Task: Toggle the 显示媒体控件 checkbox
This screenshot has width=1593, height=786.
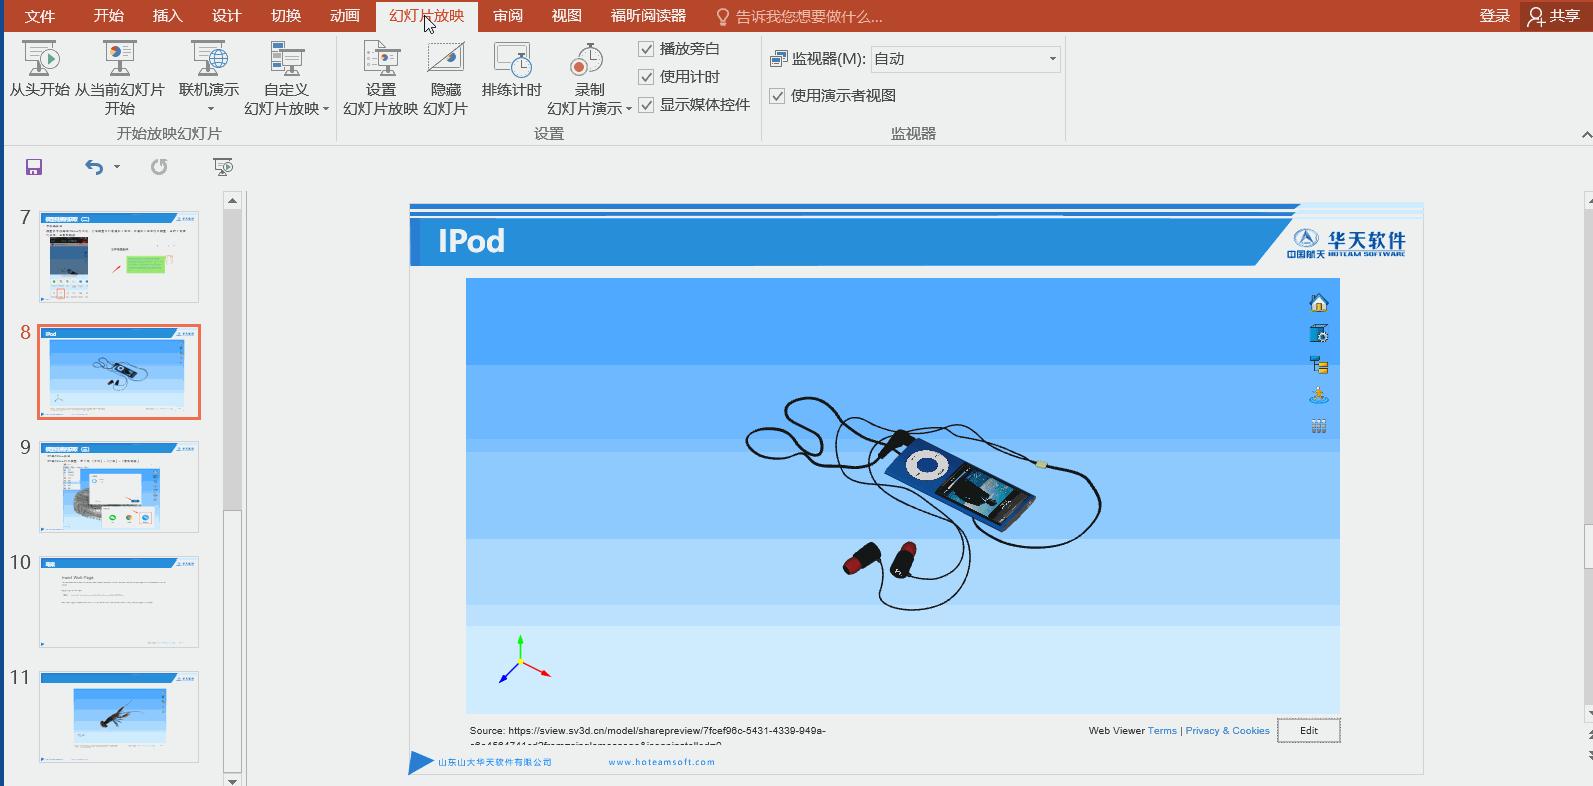Action: click(646, 105)
